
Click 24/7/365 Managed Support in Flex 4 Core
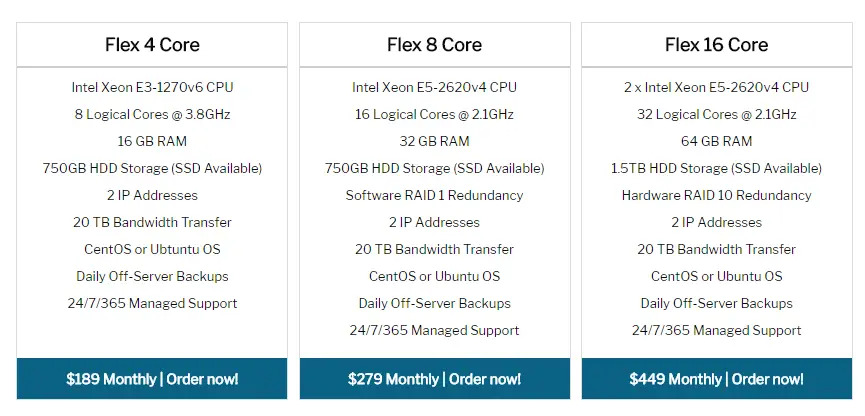[152, 303]
